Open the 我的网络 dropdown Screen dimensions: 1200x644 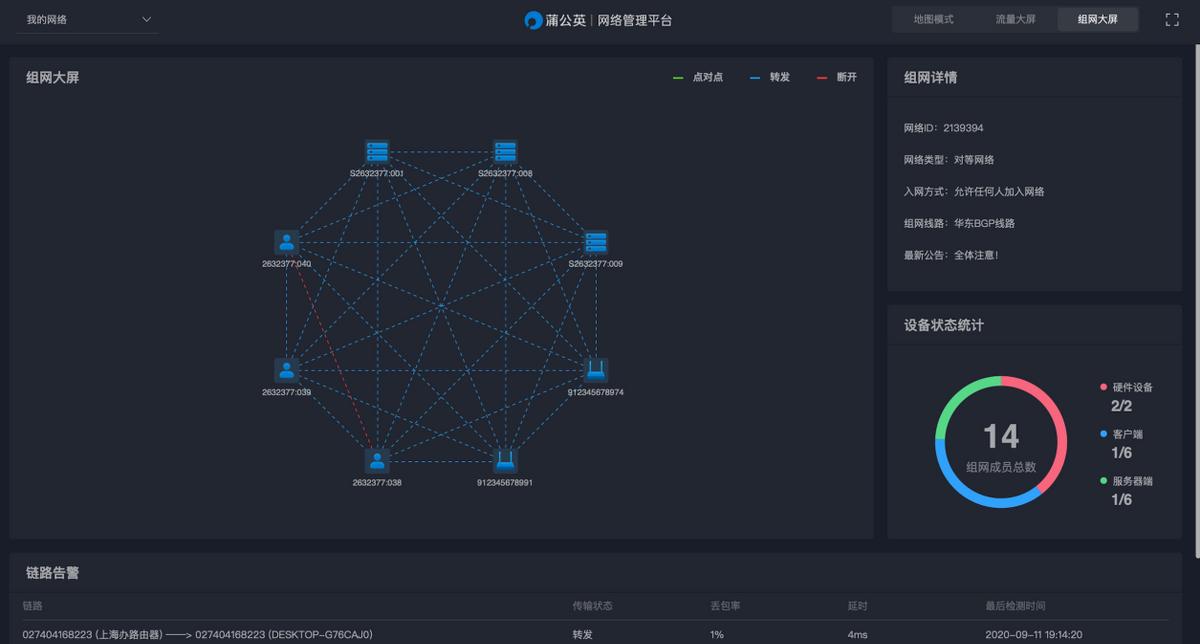pos(88,20)
